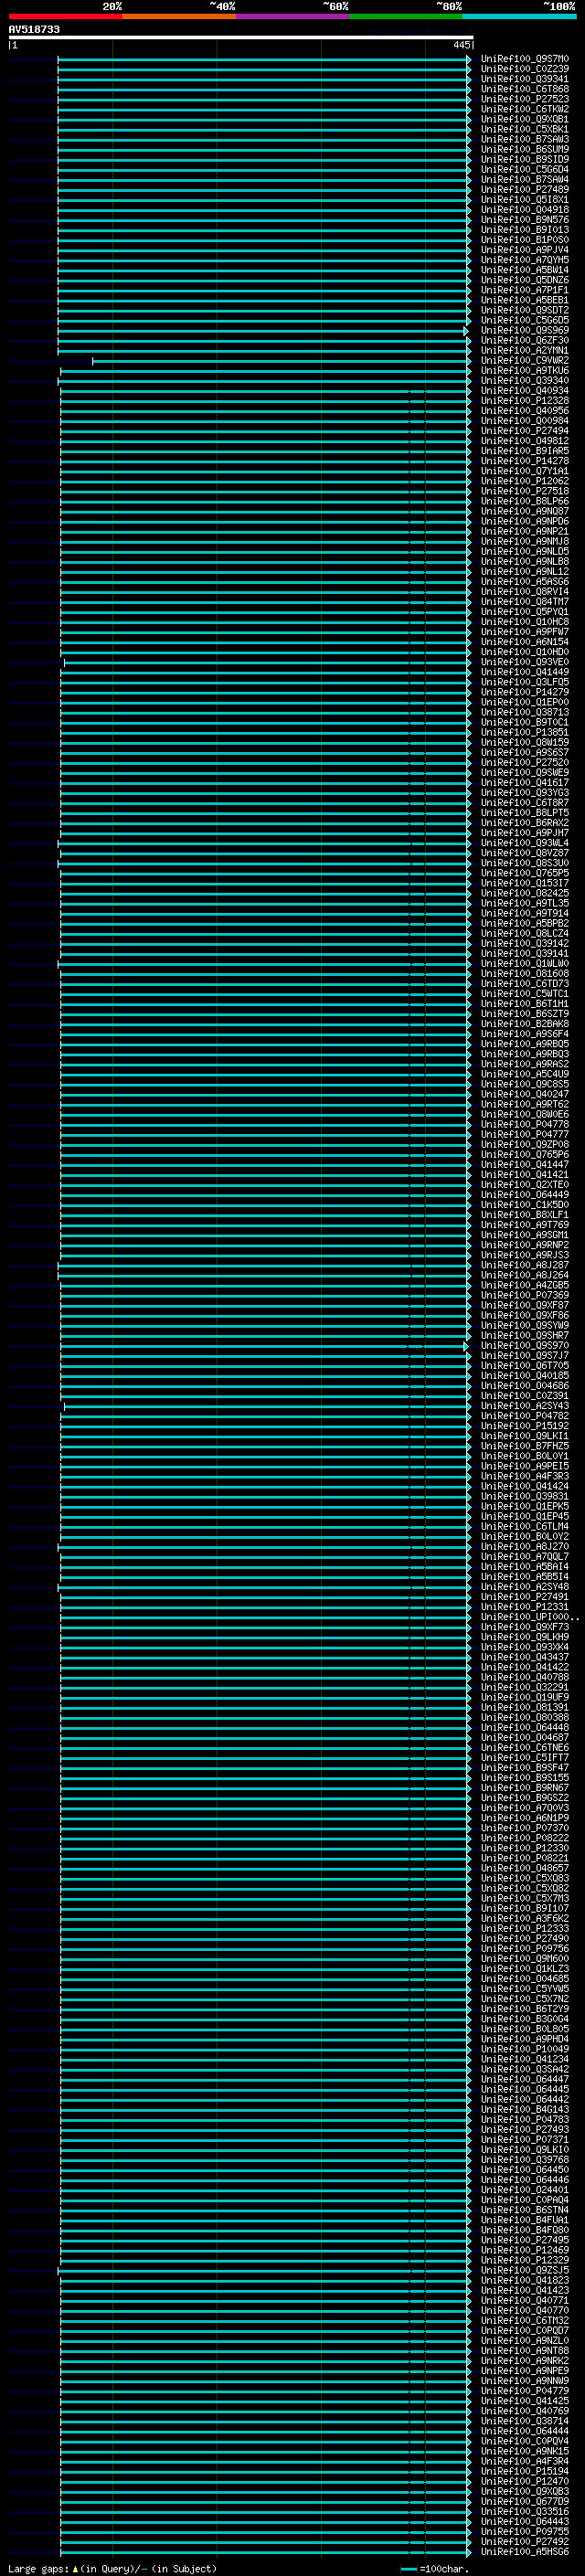Select hit label UniRef100_Q41424
Image resolution: width=585 pixels, height=2576 pixels.
pos(524,1486)
